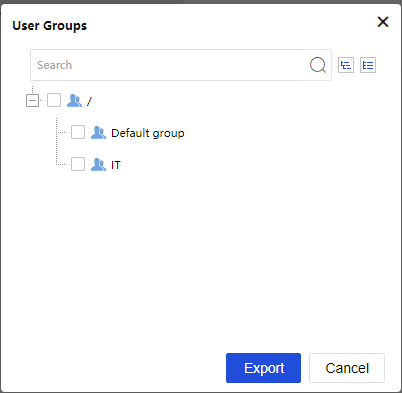Image resolution: width=402 pixels, height=393 pixels.
Task: Cancel the User Groups dialog
Action: point(347,368)
